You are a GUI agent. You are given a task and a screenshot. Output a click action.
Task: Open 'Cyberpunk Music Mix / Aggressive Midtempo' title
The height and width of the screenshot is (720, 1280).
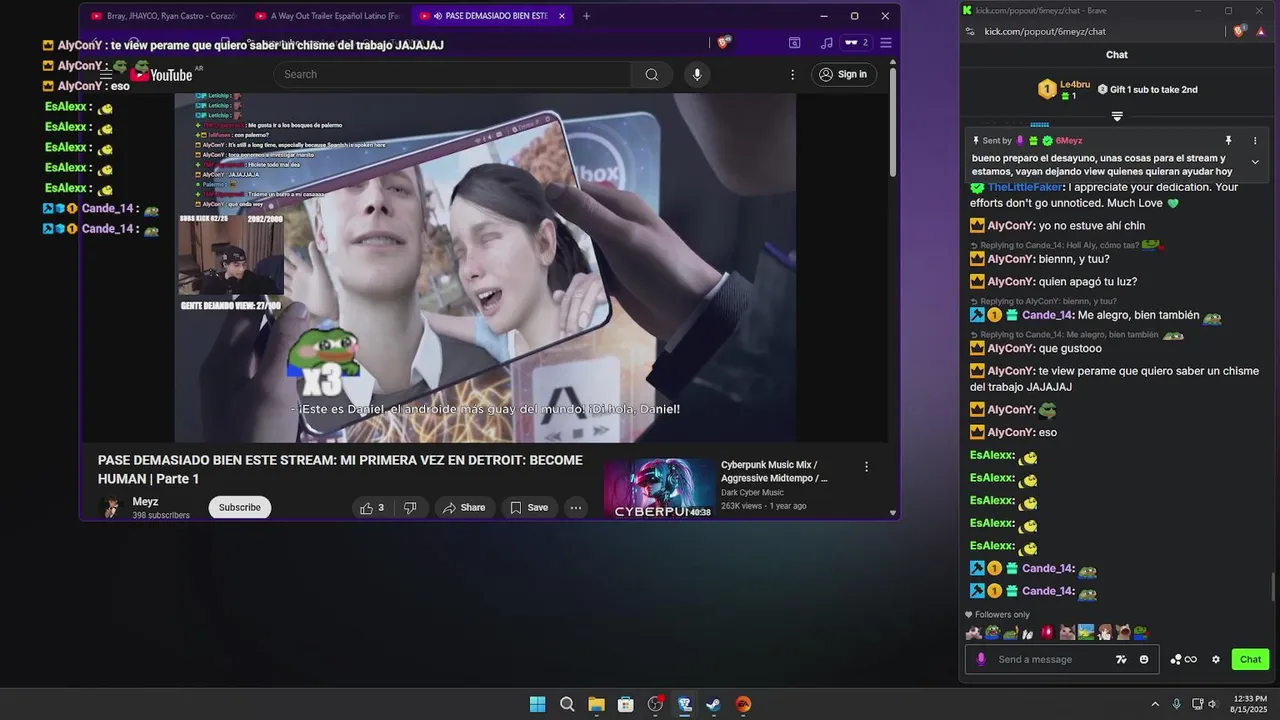point(774,471)
